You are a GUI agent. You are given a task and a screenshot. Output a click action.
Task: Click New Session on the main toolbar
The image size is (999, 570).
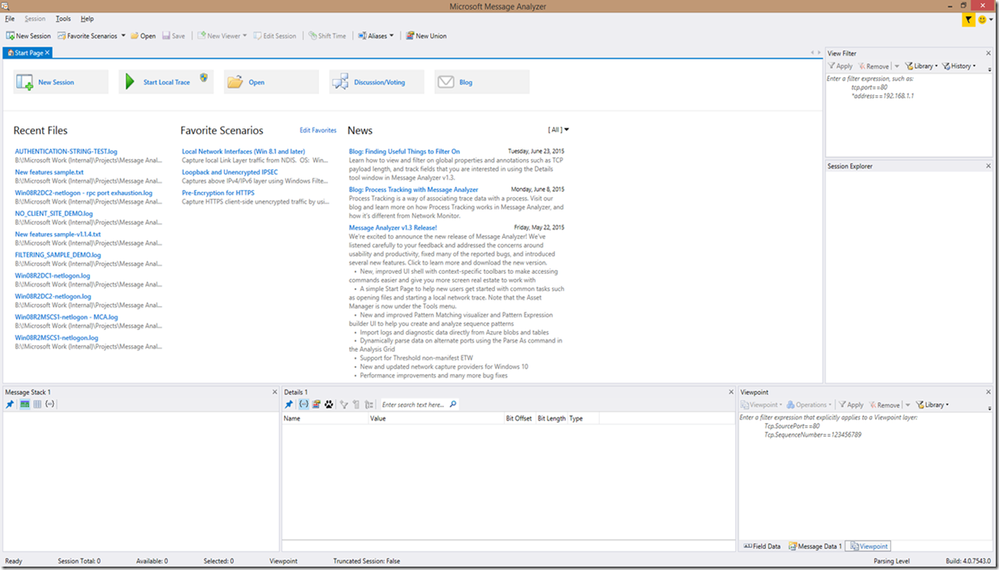click(29, 36)
